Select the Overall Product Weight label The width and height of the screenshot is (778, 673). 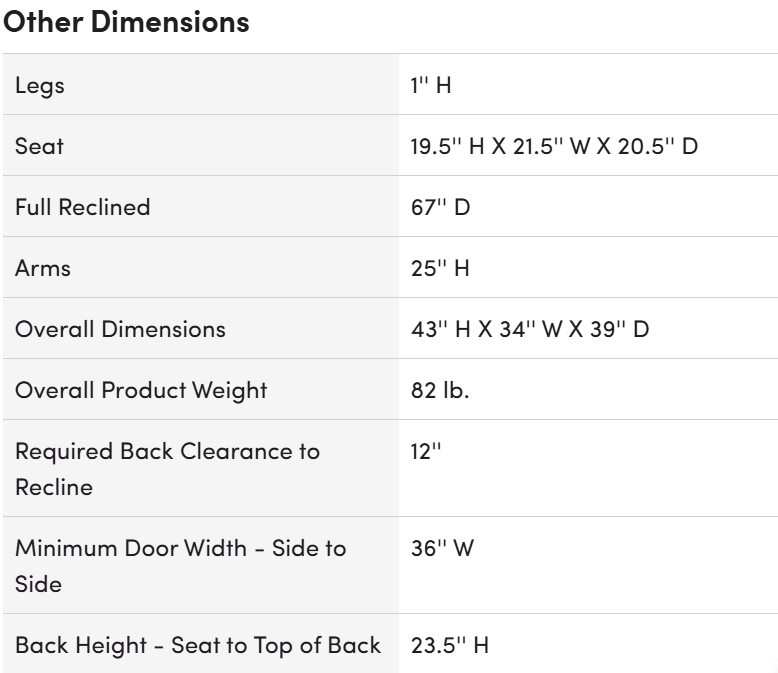tap(141, 390)
